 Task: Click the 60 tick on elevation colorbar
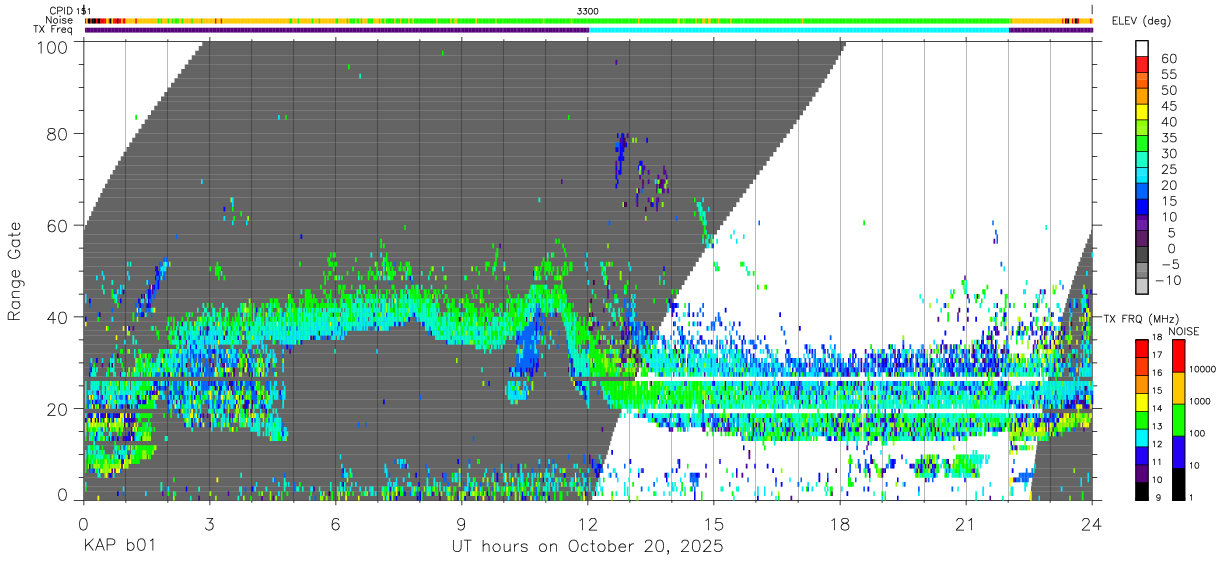pos(1167,58)
